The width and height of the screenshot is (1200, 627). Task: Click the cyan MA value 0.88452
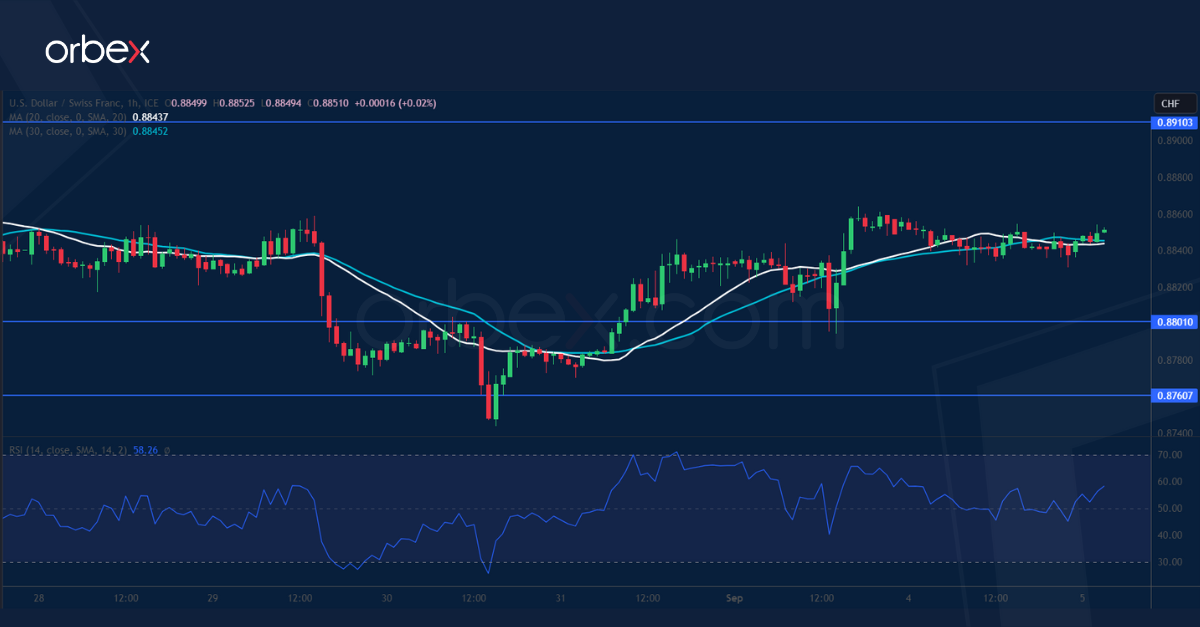point(150,130)
